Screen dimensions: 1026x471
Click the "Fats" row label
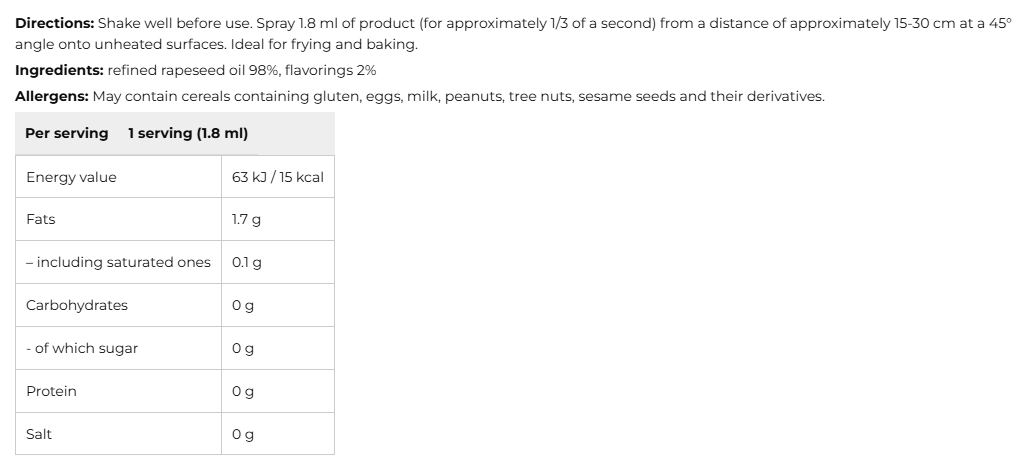coord(41,219)
